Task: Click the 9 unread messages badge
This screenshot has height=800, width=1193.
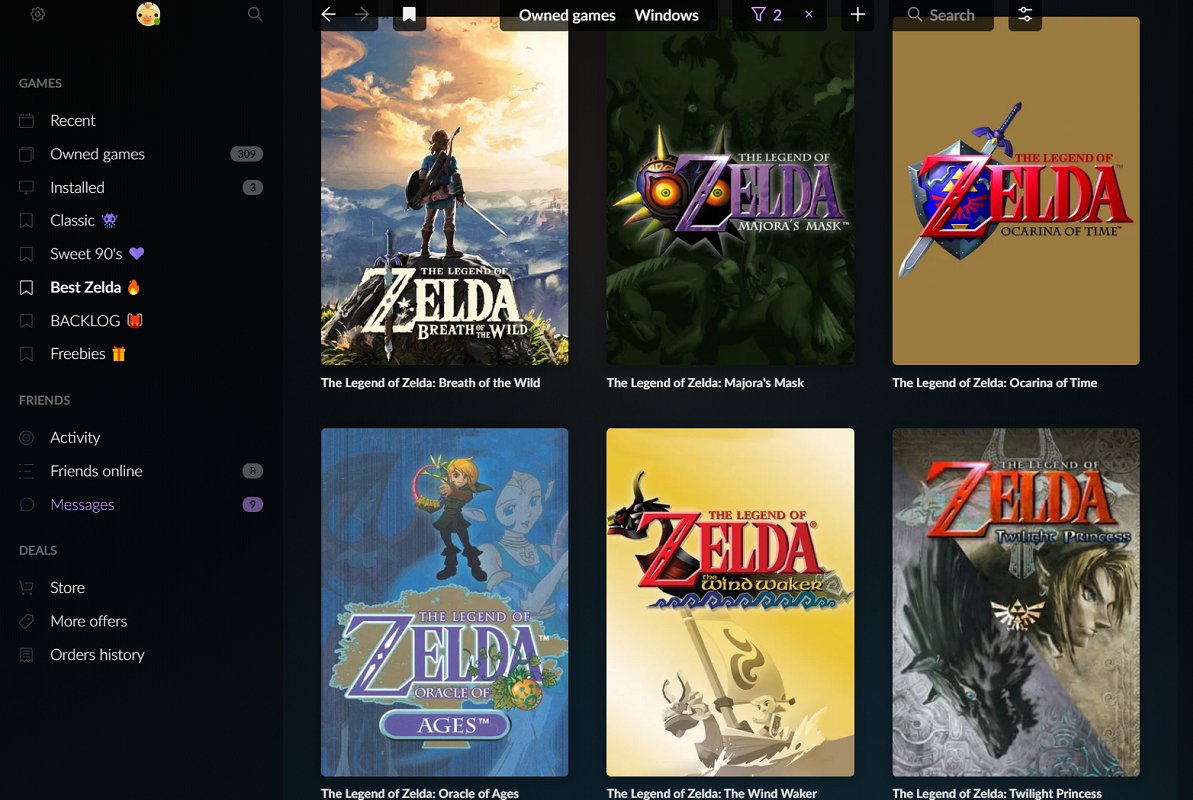Action: point(253,505)
